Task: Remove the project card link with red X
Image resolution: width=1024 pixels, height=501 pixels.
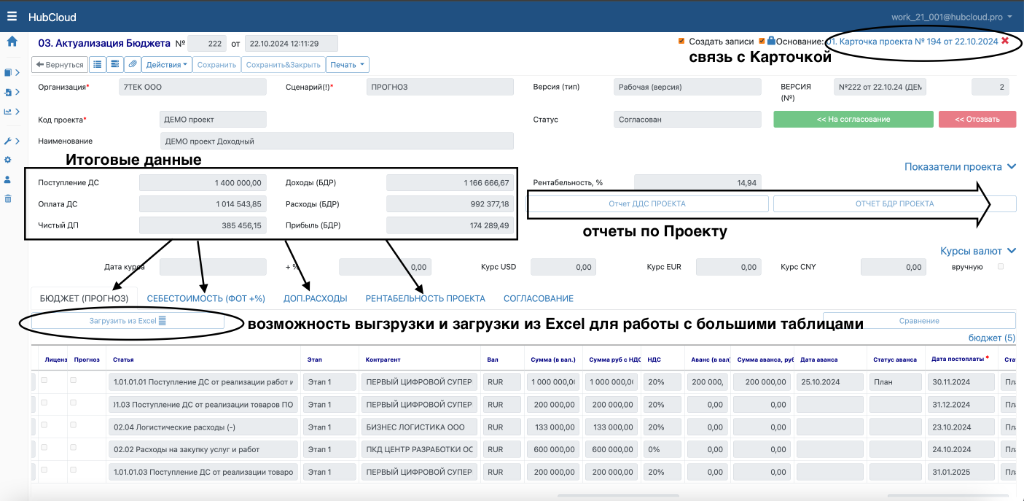Action: tap(1005, 40)
